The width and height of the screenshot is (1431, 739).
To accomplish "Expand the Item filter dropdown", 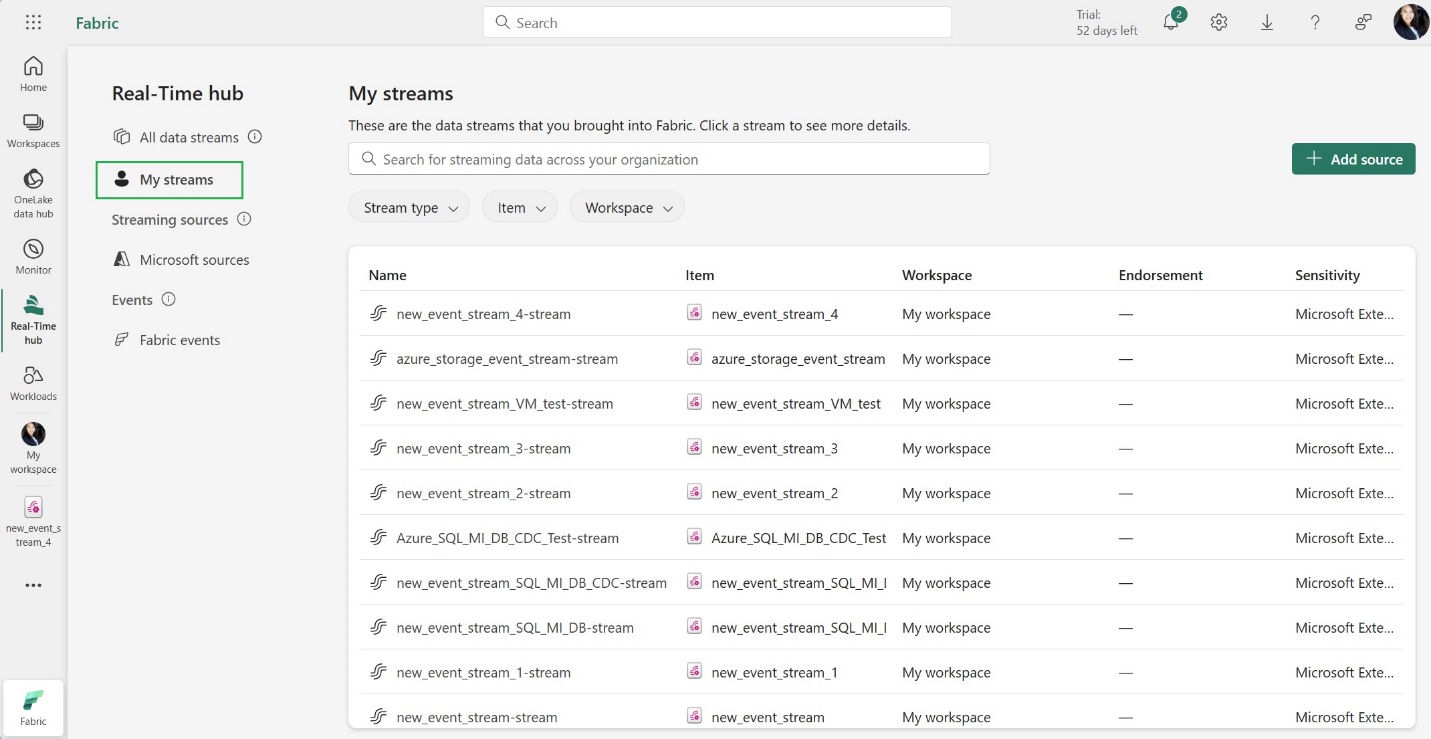I will [520, 208].
